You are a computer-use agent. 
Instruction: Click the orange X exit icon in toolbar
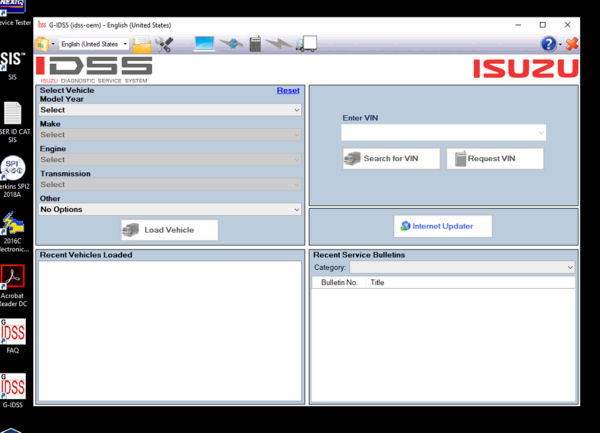coord(572,44)
